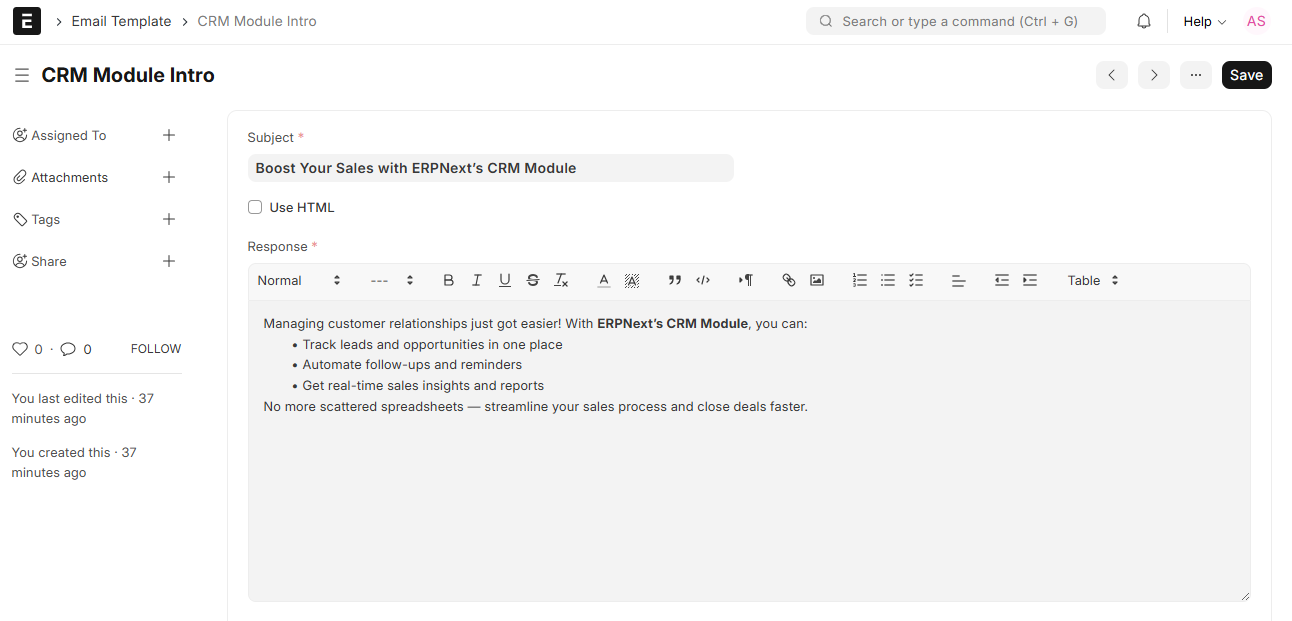
Task: Open the Help dropdown menu
Action: point(1204,21)
